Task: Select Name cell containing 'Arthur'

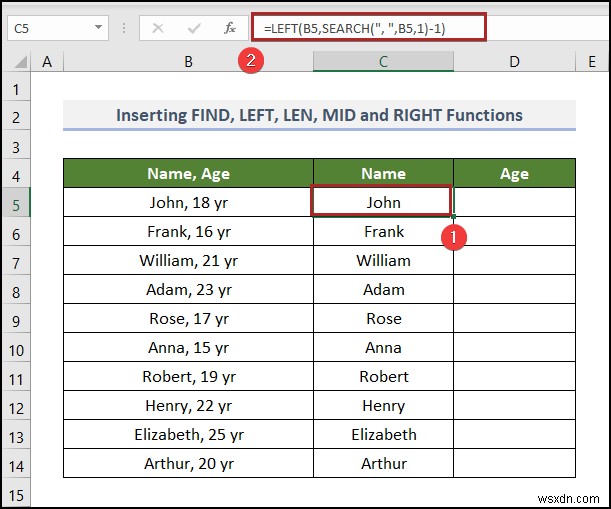Action: [x=383, y=464]
